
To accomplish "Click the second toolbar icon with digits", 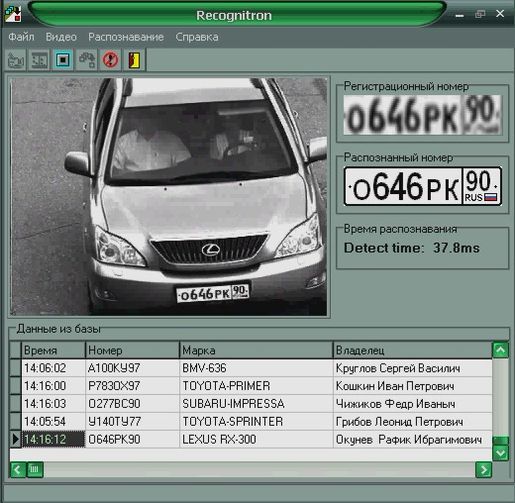I will (39, 60).
